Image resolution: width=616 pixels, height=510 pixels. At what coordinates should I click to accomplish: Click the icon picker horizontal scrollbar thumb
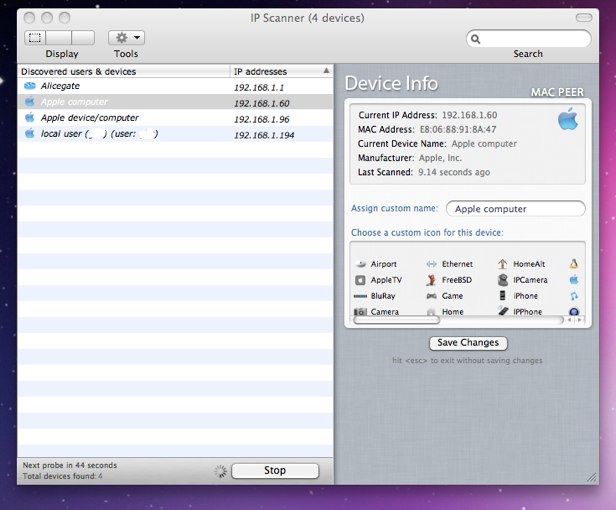396,320
